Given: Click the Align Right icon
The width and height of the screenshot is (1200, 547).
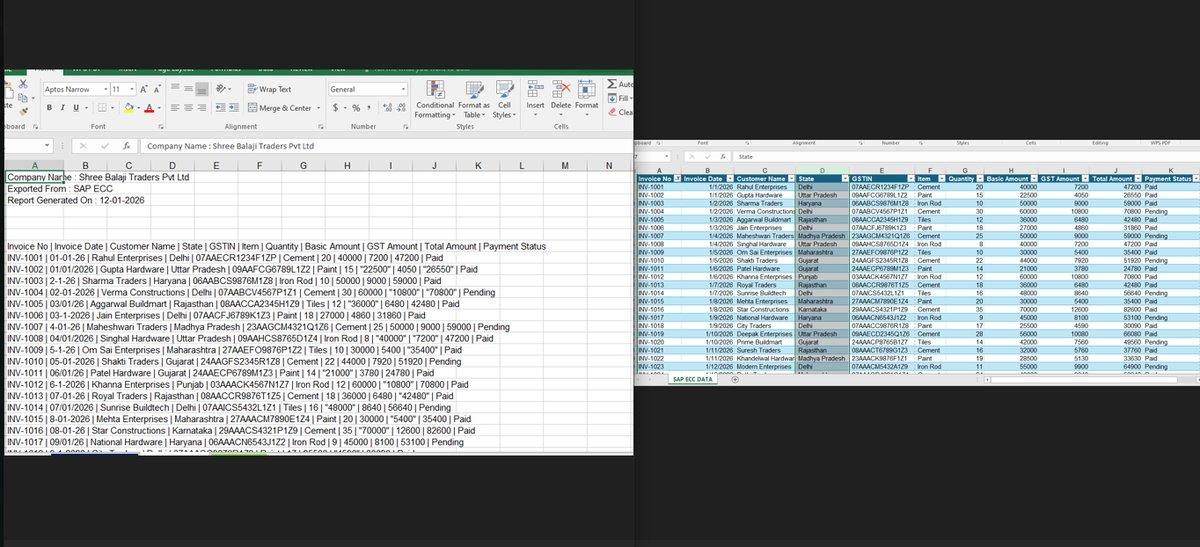Looking at the screenshot, I should (x=202, y=107).
